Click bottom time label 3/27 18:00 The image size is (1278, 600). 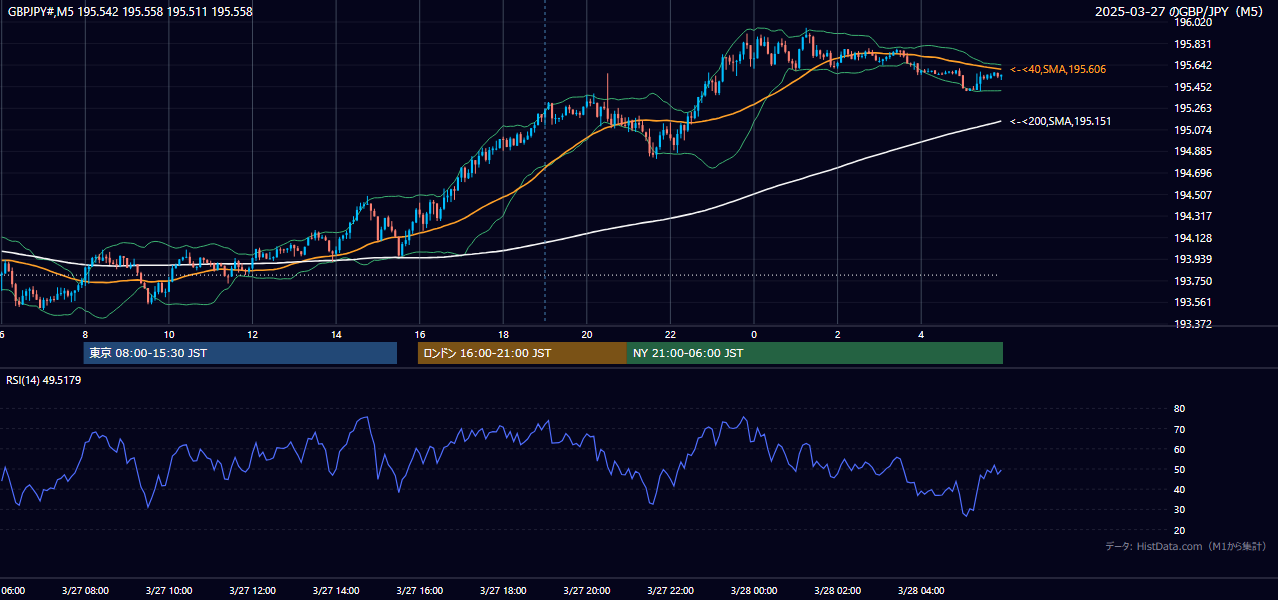coord(503,591)
